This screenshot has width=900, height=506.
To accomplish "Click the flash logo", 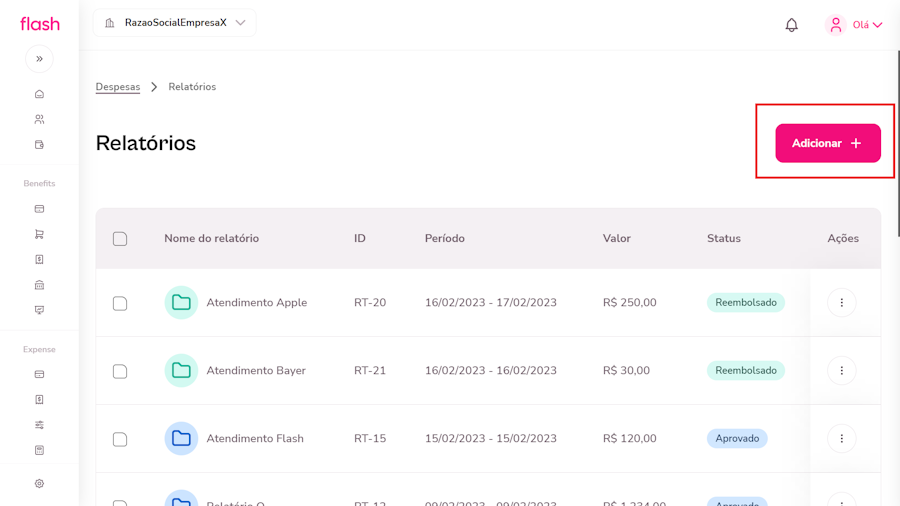I will [x=40, y=24].
